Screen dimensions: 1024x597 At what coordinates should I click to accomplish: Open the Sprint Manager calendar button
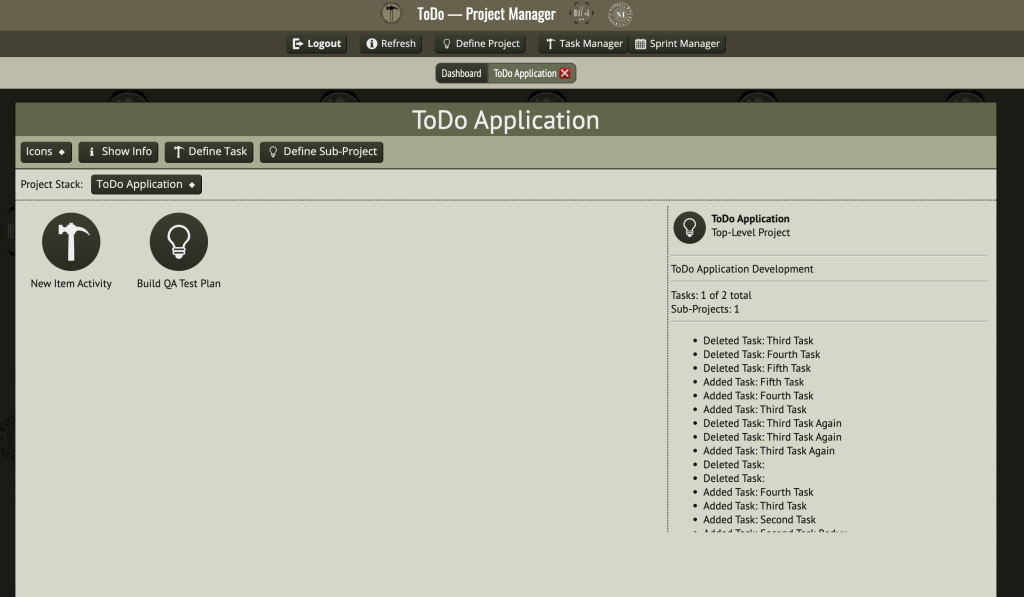pos(678,44)
